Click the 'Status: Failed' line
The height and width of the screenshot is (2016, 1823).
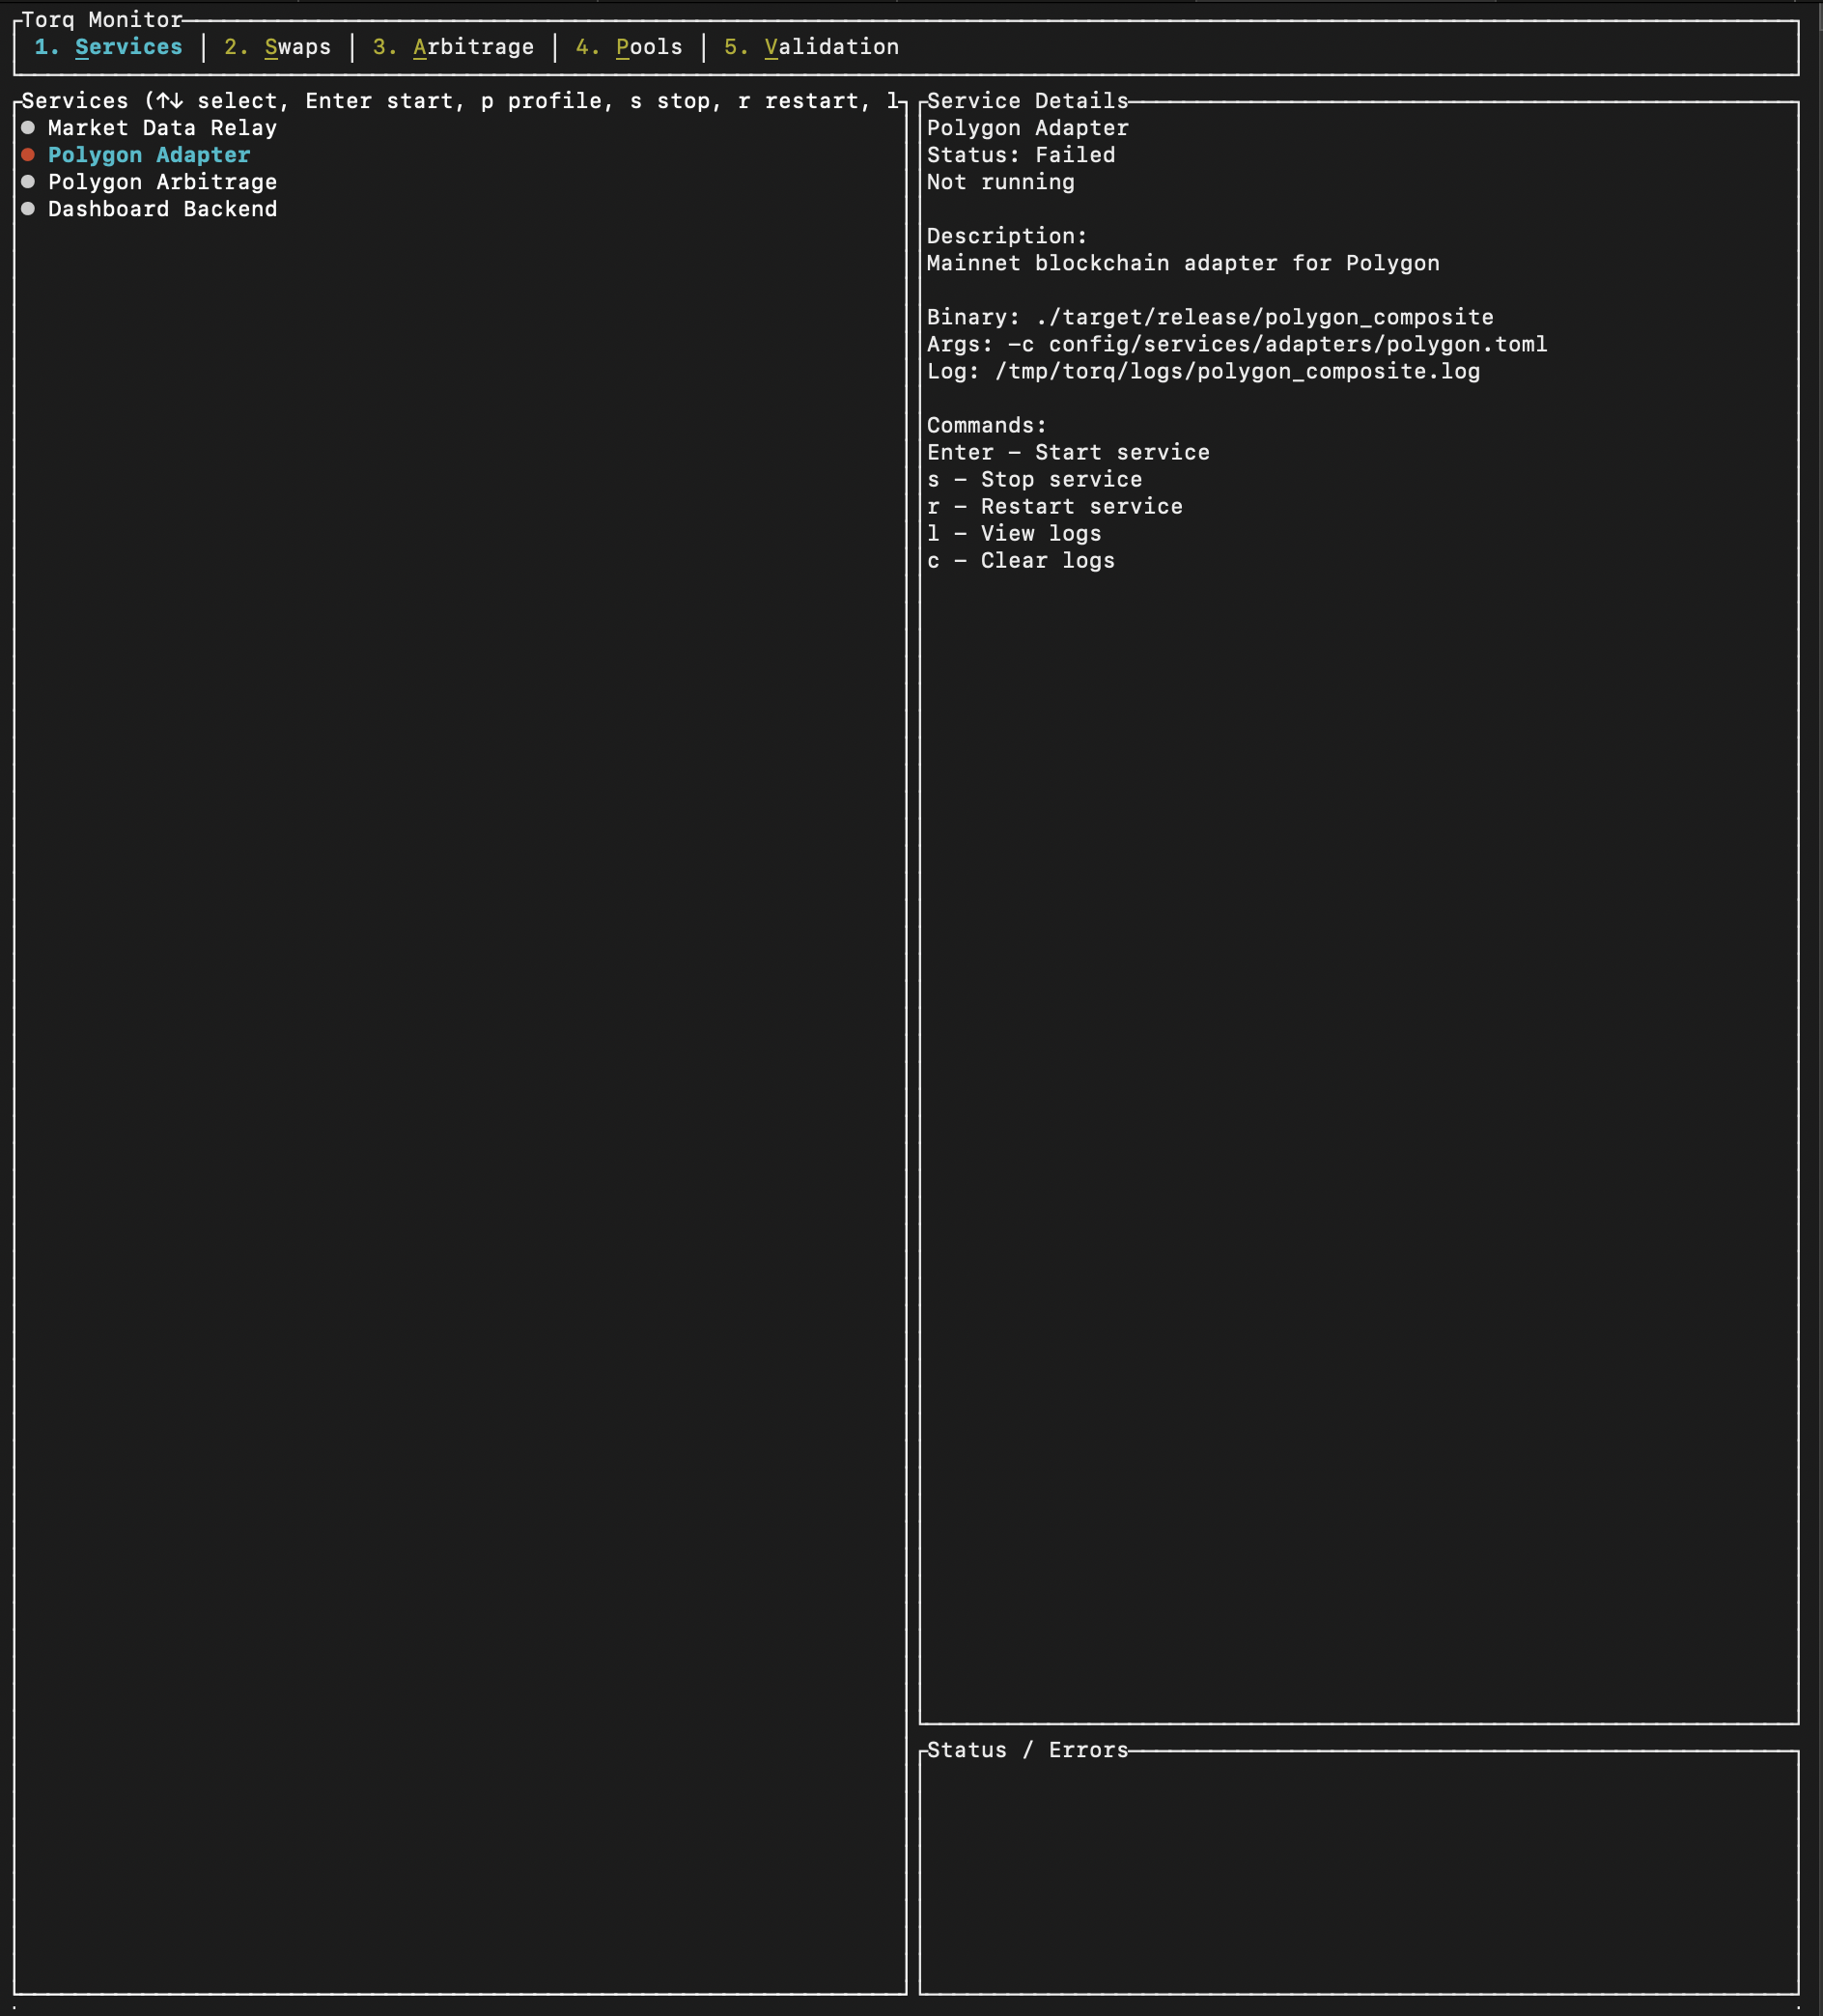click(1020, 155)
